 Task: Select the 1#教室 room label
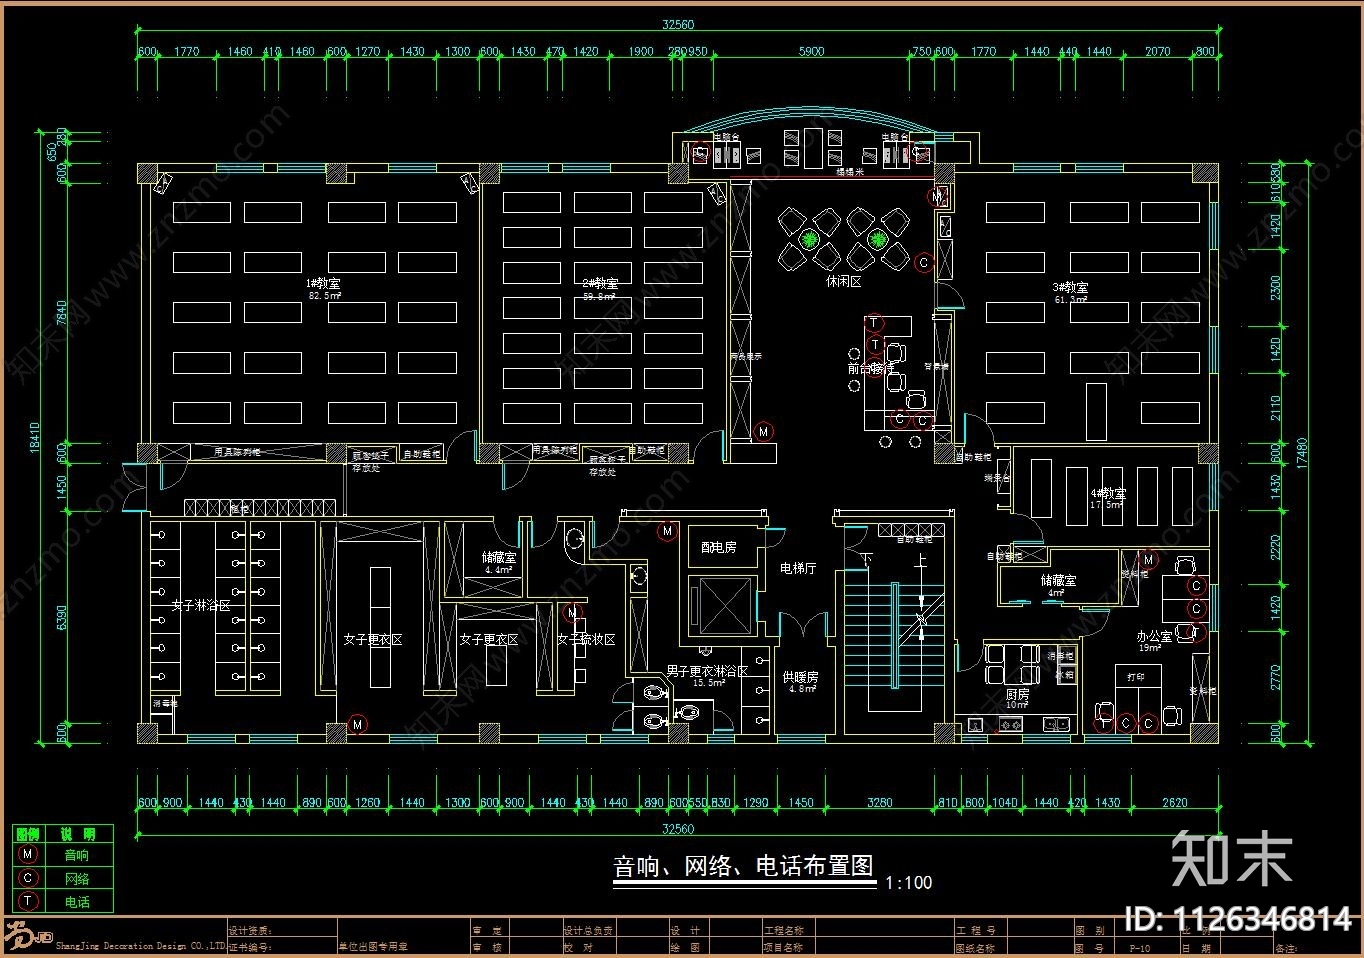click(322, 283)
